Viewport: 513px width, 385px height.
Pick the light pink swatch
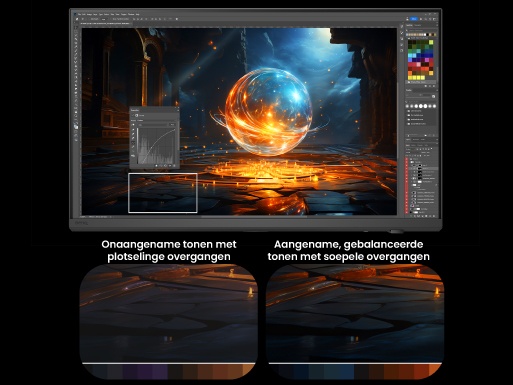pos(418,64)
